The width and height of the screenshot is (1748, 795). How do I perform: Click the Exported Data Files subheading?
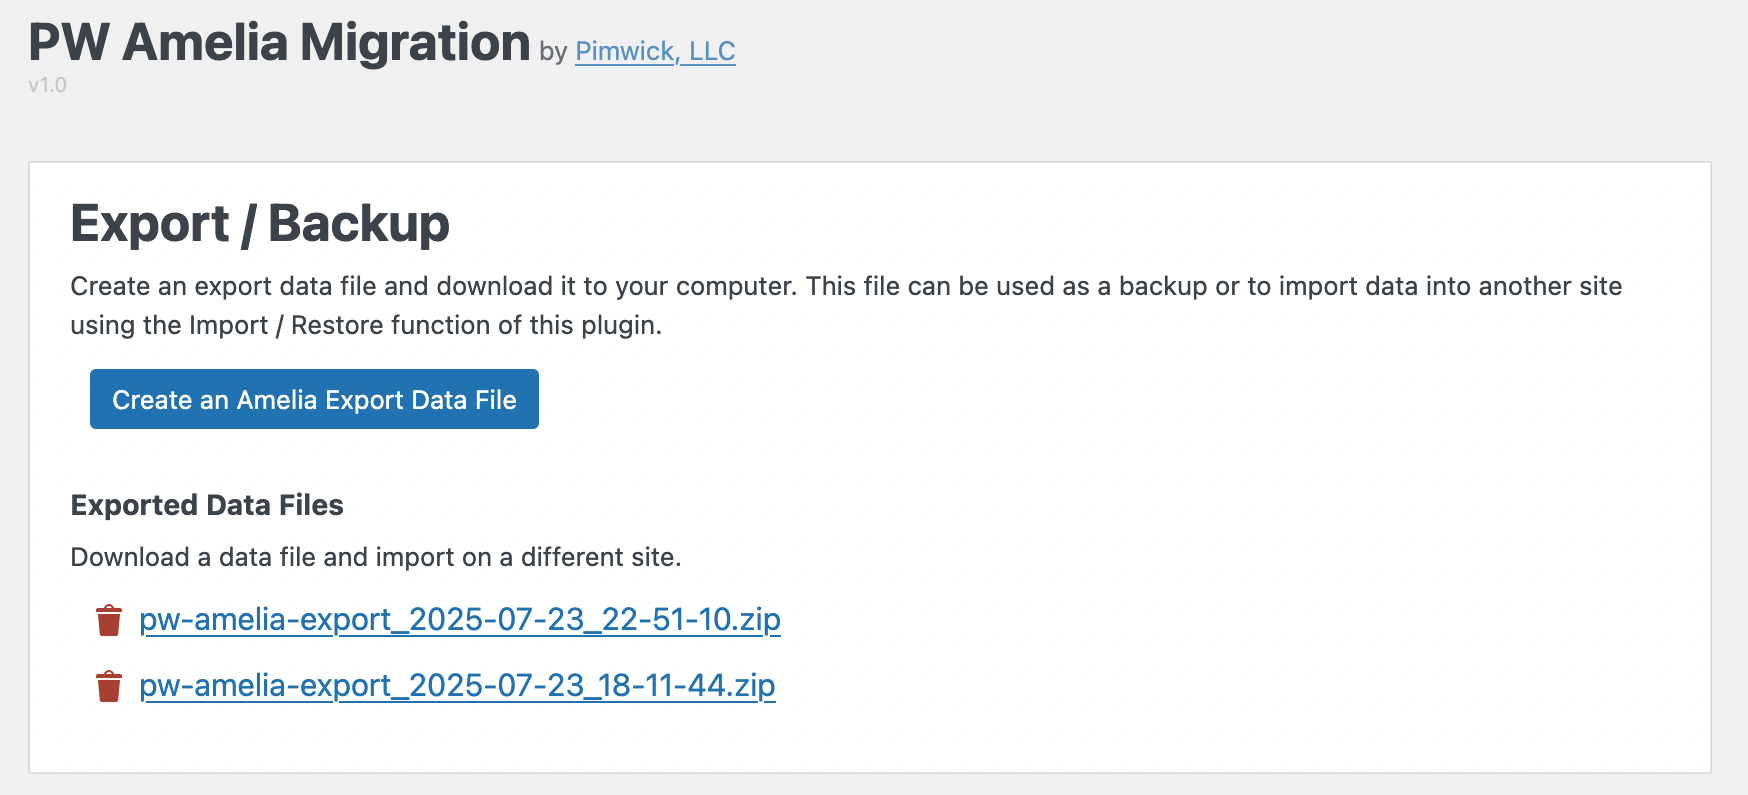(207, 505)
